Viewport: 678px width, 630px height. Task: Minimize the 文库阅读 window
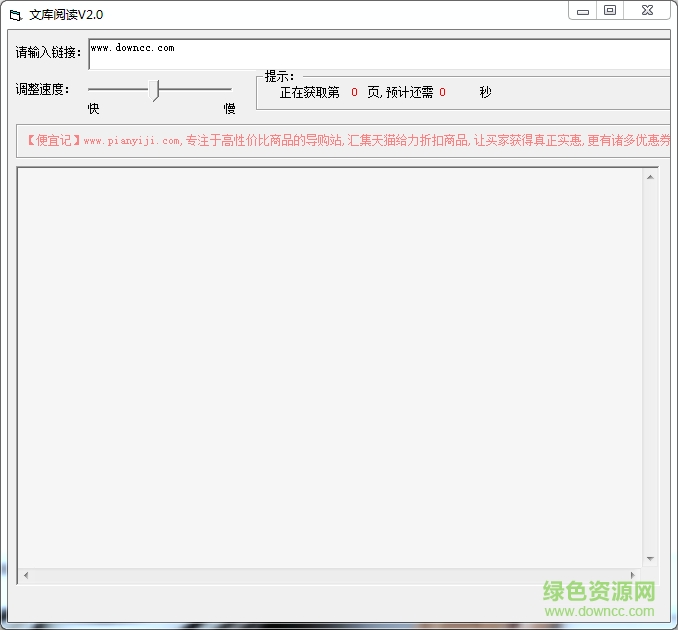click(x=583, y=11)
